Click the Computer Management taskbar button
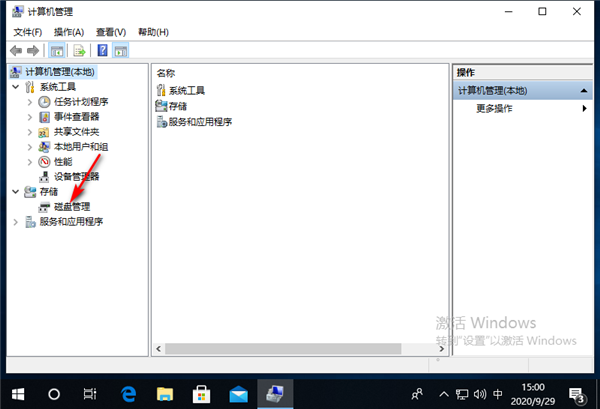This screenshot has width=600, height=409. point(275,394)
